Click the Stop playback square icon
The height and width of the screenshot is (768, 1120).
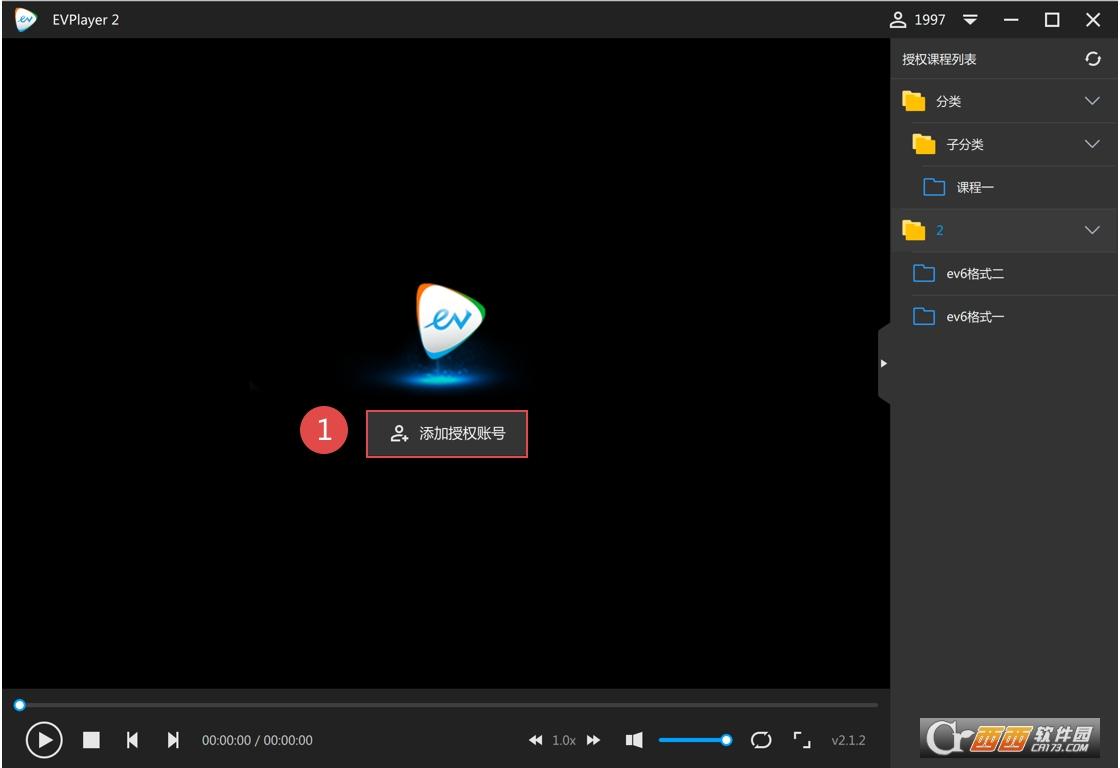tap(91, 740)
